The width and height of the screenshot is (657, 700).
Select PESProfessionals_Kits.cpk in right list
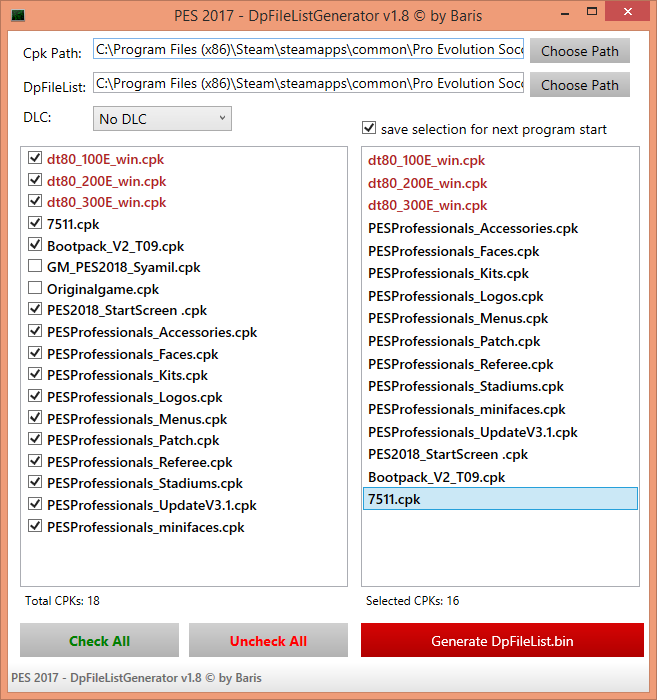click(x=500, y=273)
